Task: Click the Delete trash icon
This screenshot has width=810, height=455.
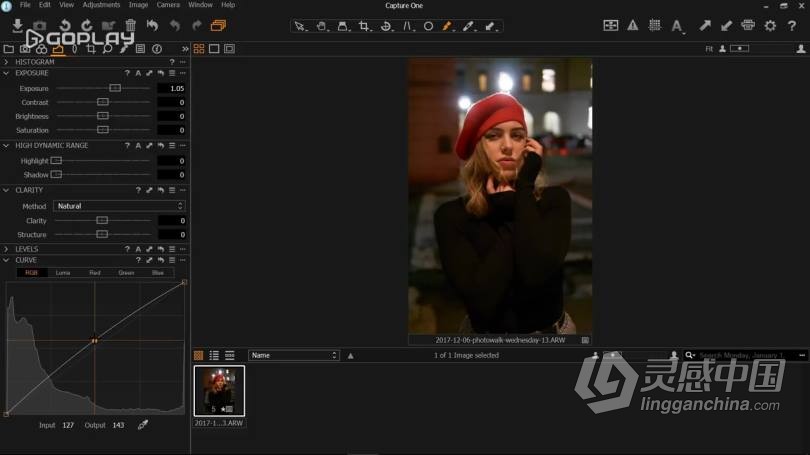Action: pos(130,25)
